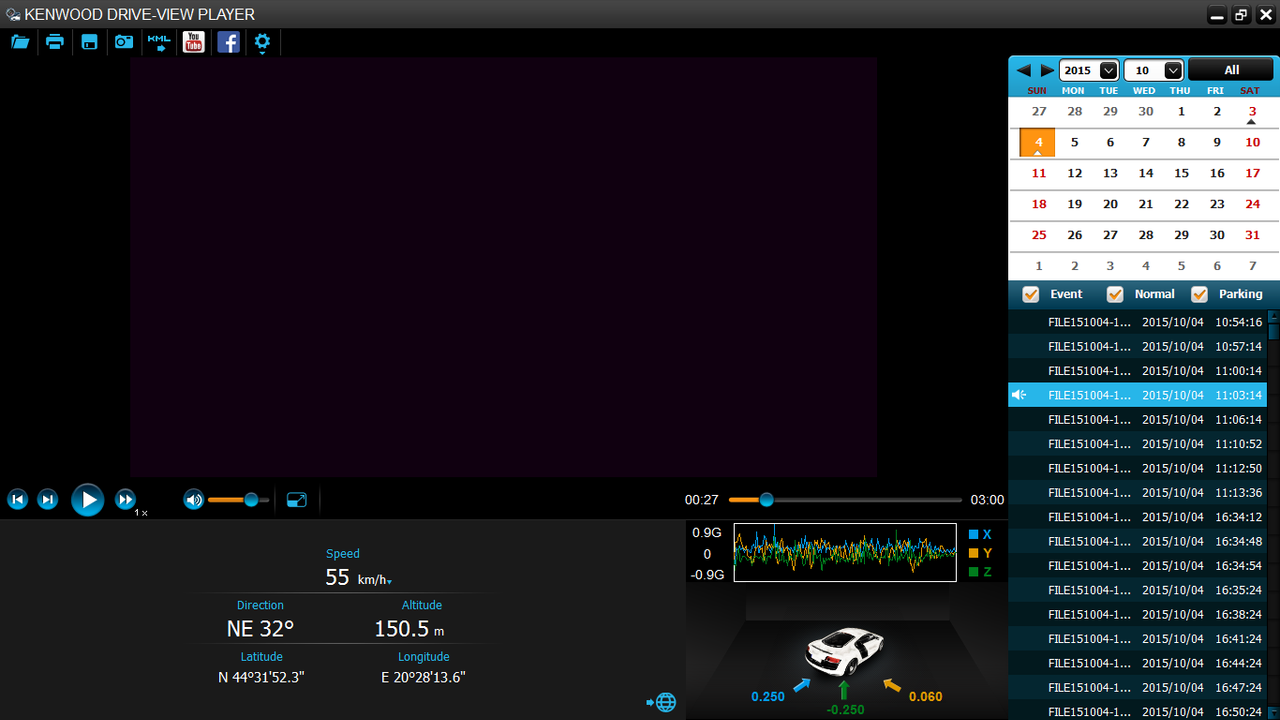
Task: Mute audio with the speaker icon
Action: pos(193,500)
